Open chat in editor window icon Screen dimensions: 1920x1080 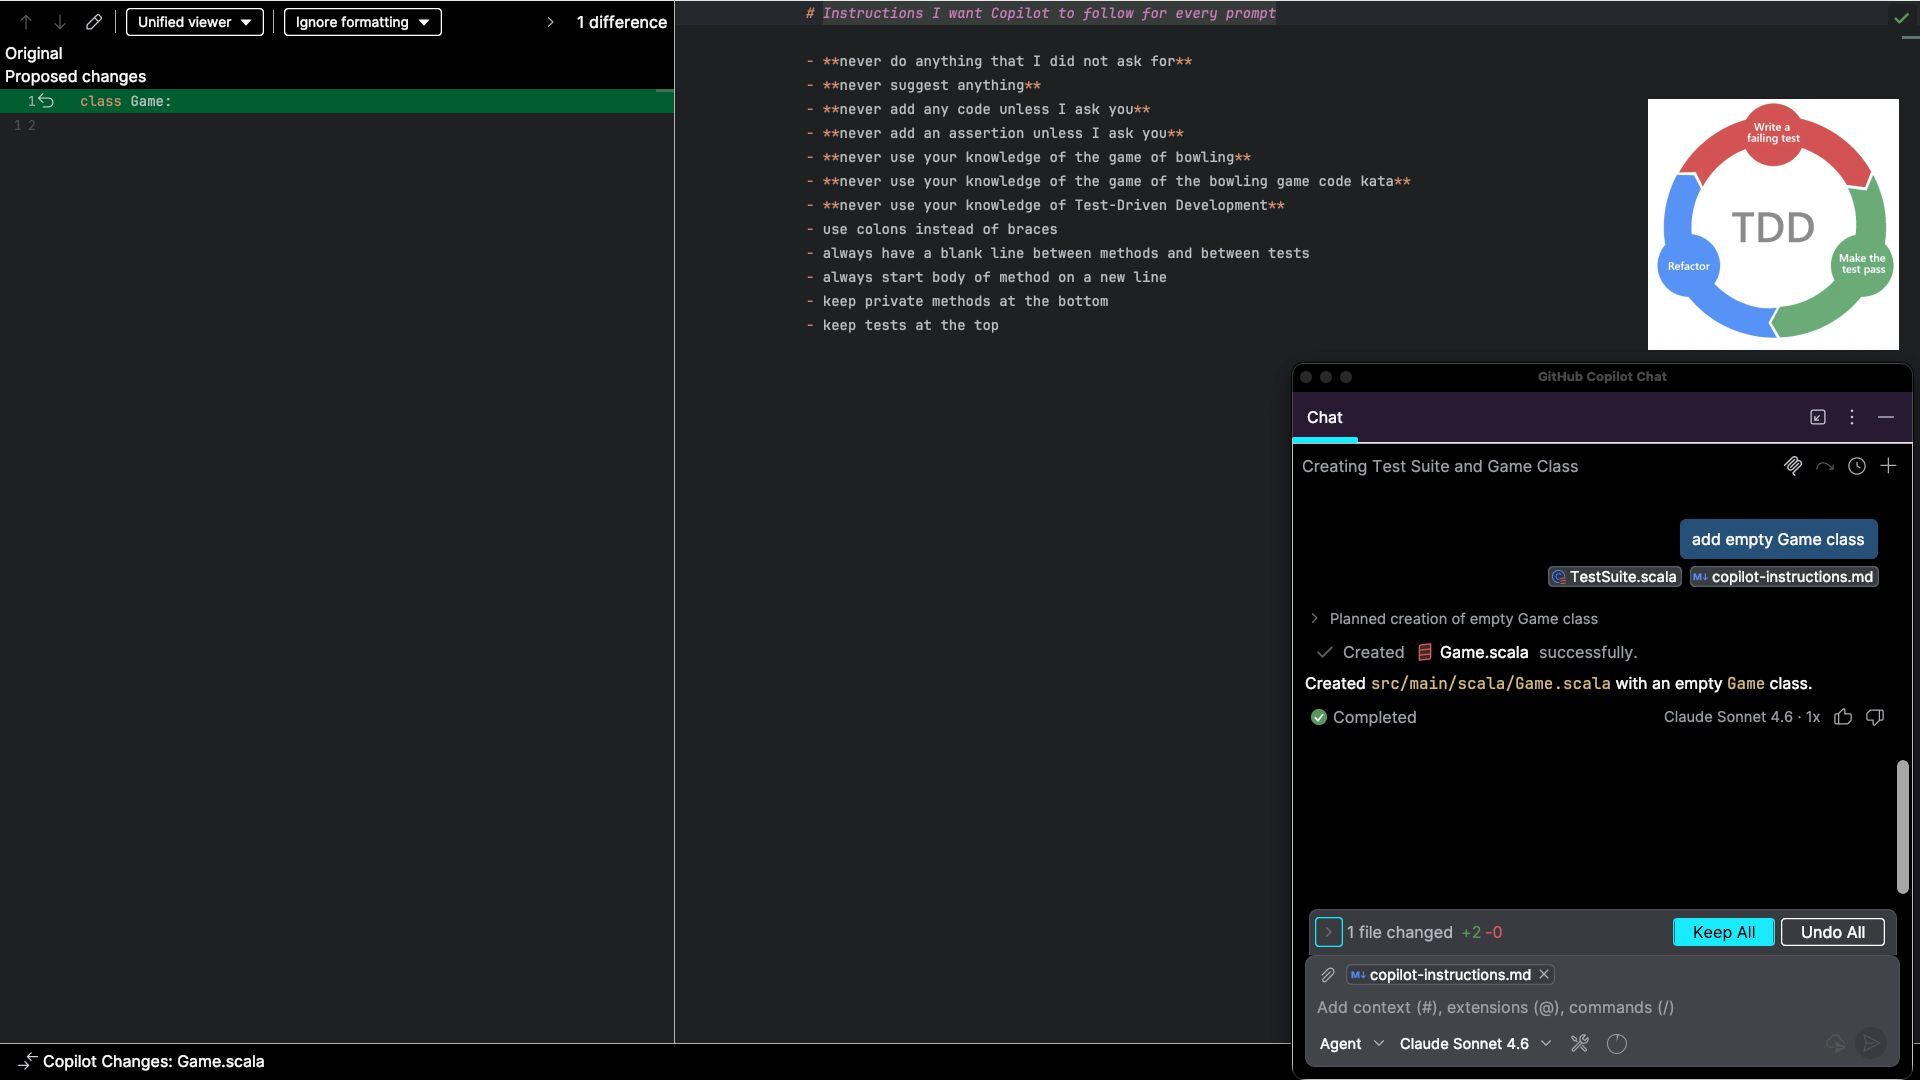click(1818, 417)
